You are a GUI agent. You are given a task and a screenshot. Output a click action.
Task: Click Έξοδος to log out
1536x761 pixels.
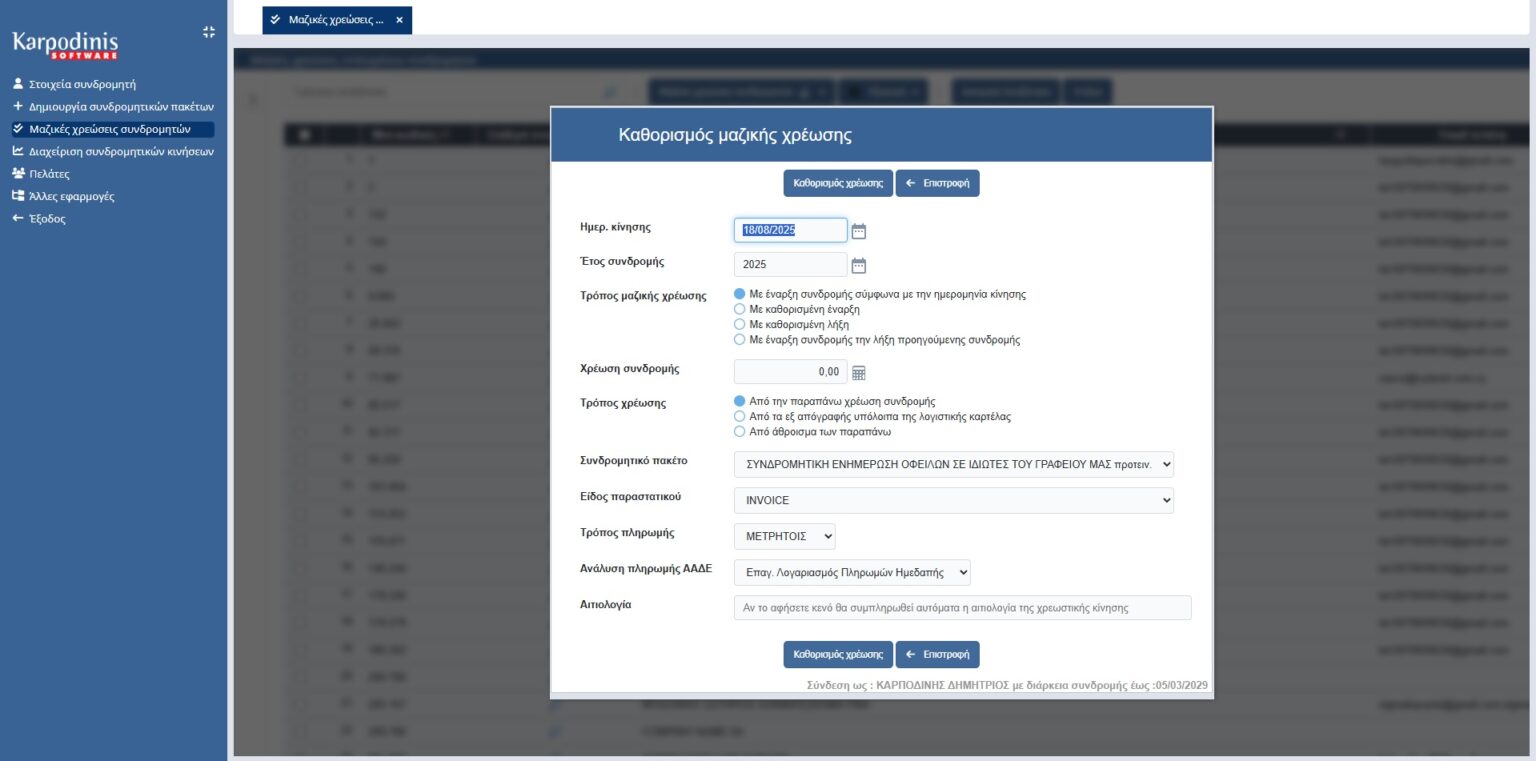(47, 219)
